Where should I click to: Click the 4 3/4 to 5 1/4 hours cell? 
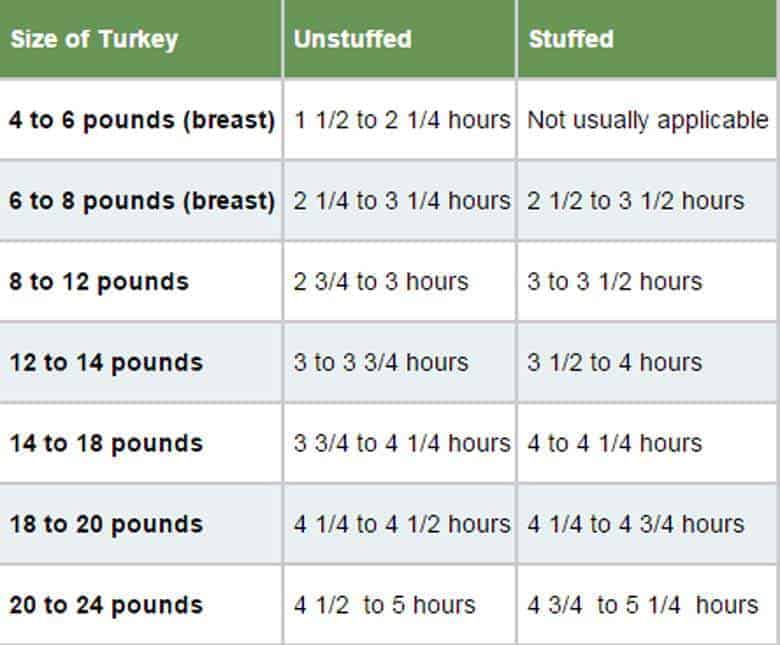tap(647, 605)
